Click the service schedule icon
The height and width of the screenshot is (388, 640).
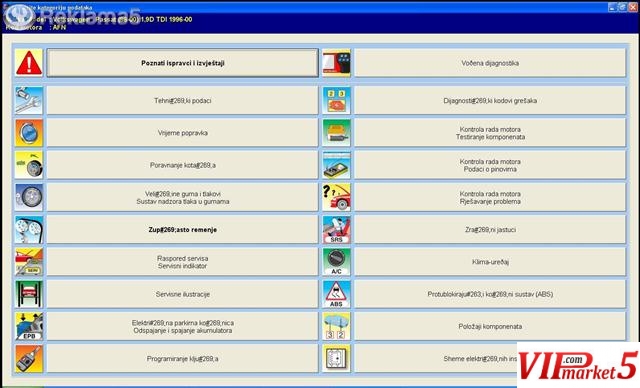[x=29, y=262]
